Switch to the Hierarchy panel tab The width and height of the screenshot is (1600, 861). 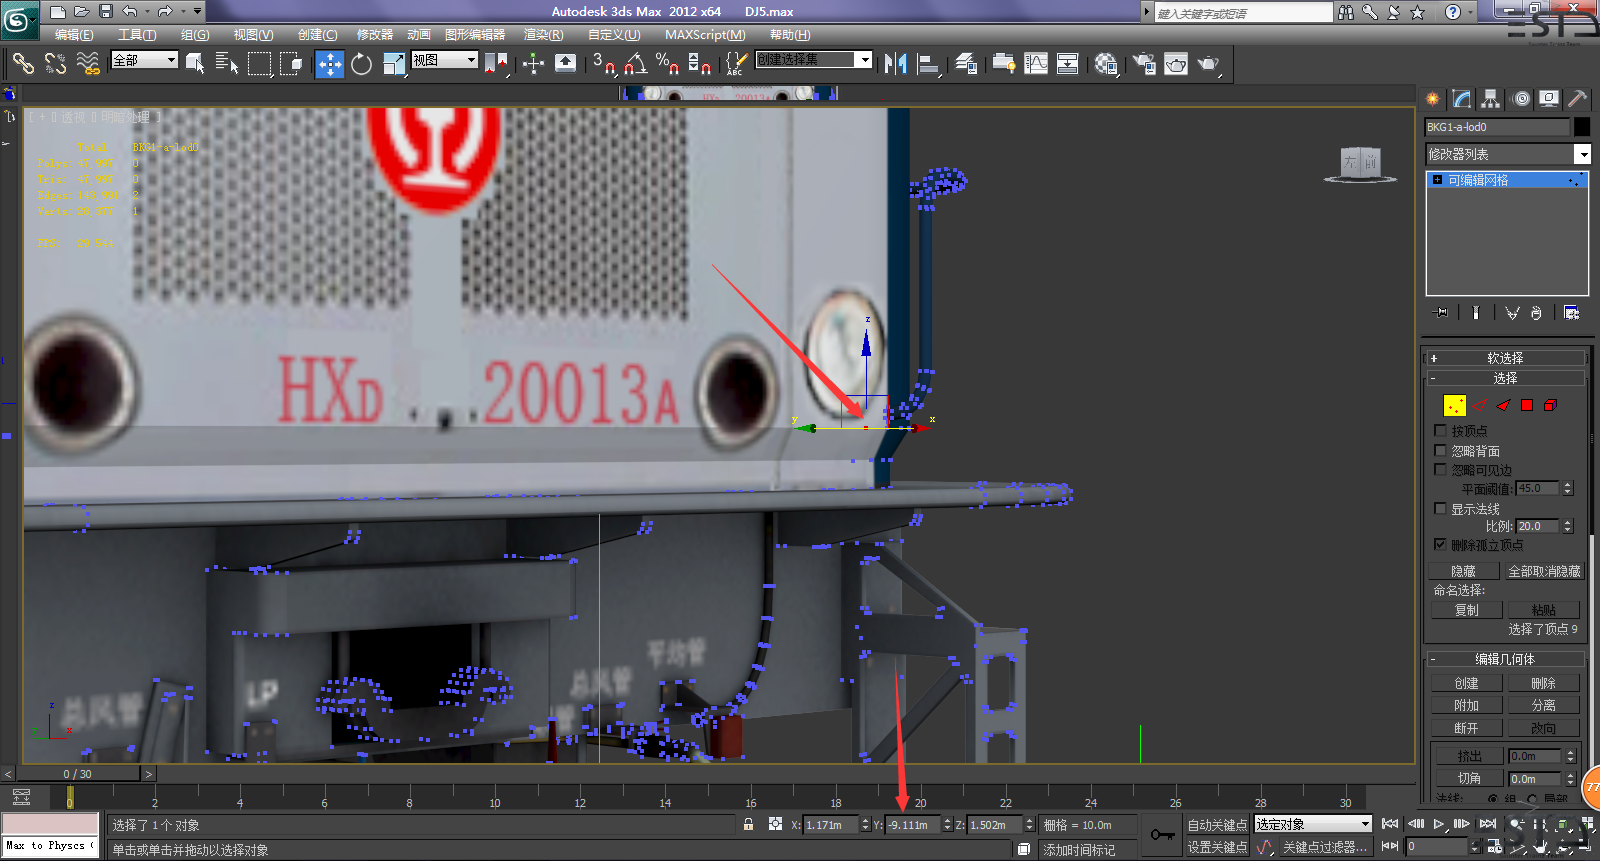[1491, 98]
